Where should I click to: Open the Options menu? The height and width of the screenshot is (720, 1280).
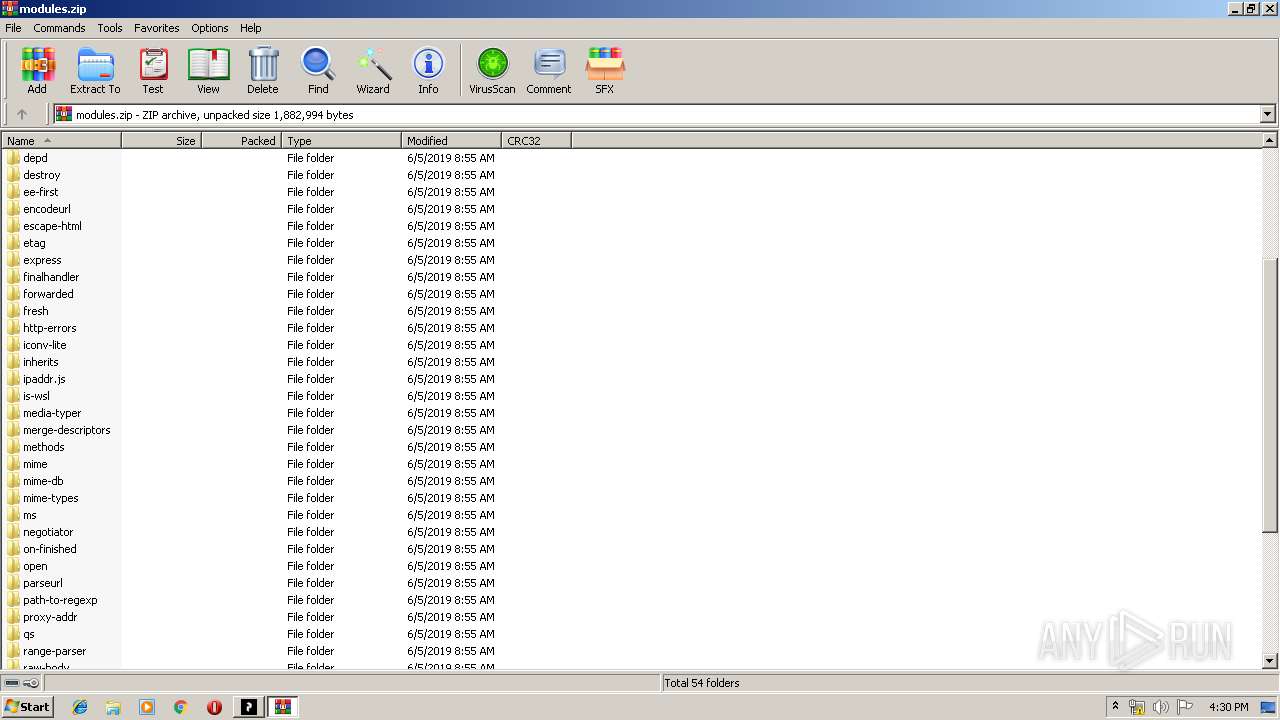210,28
